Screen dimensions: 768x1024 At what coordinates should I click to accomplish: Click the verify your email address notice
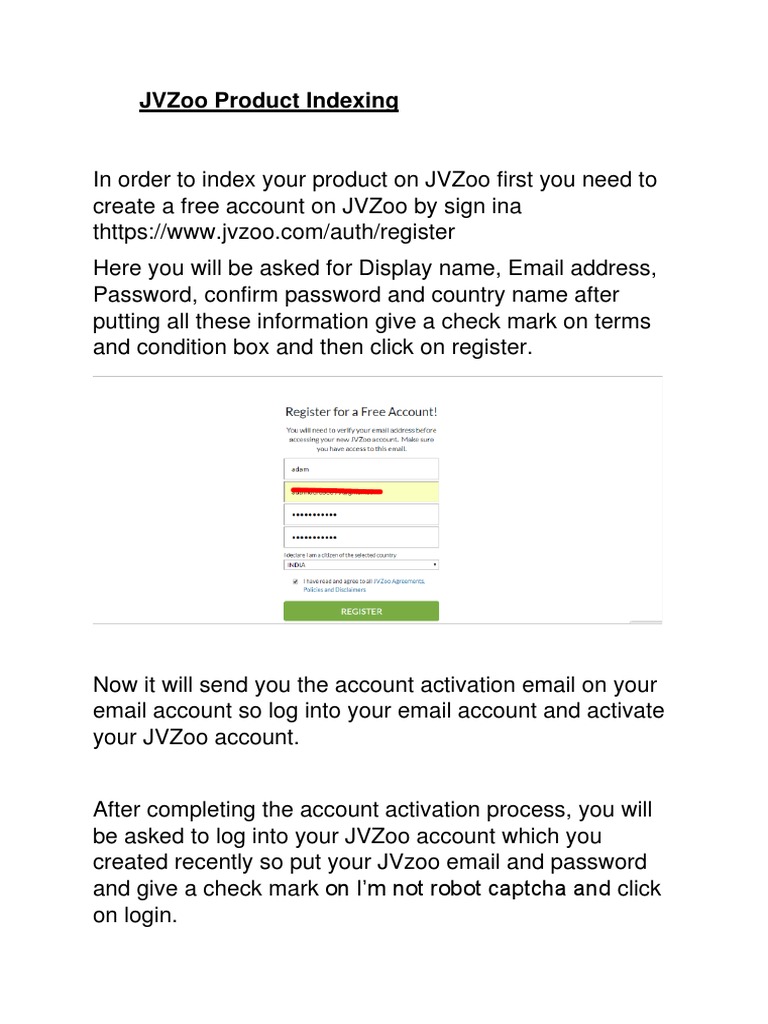point(361,439)
